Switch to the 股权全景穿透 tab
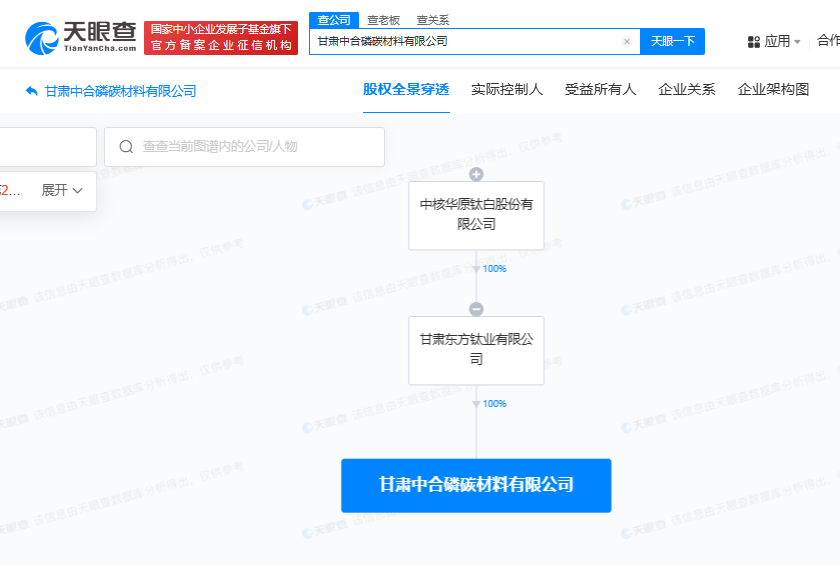Viewport: 840px width, 565px height. tap(406, 89)
